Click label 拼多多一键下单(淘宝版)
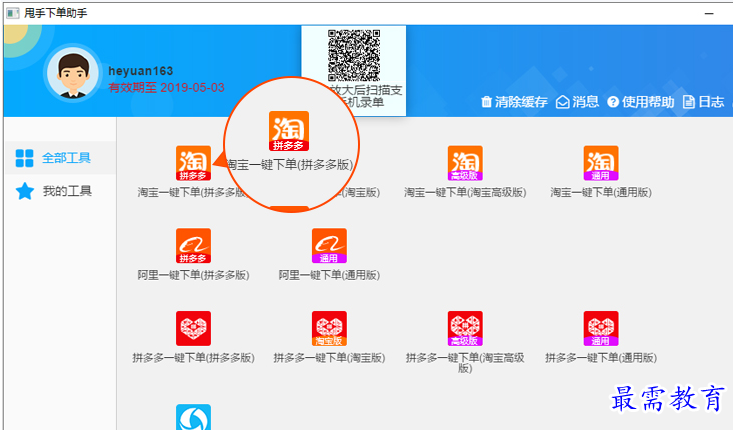This screenshot has width=733, height=430. tap(329, 358)
